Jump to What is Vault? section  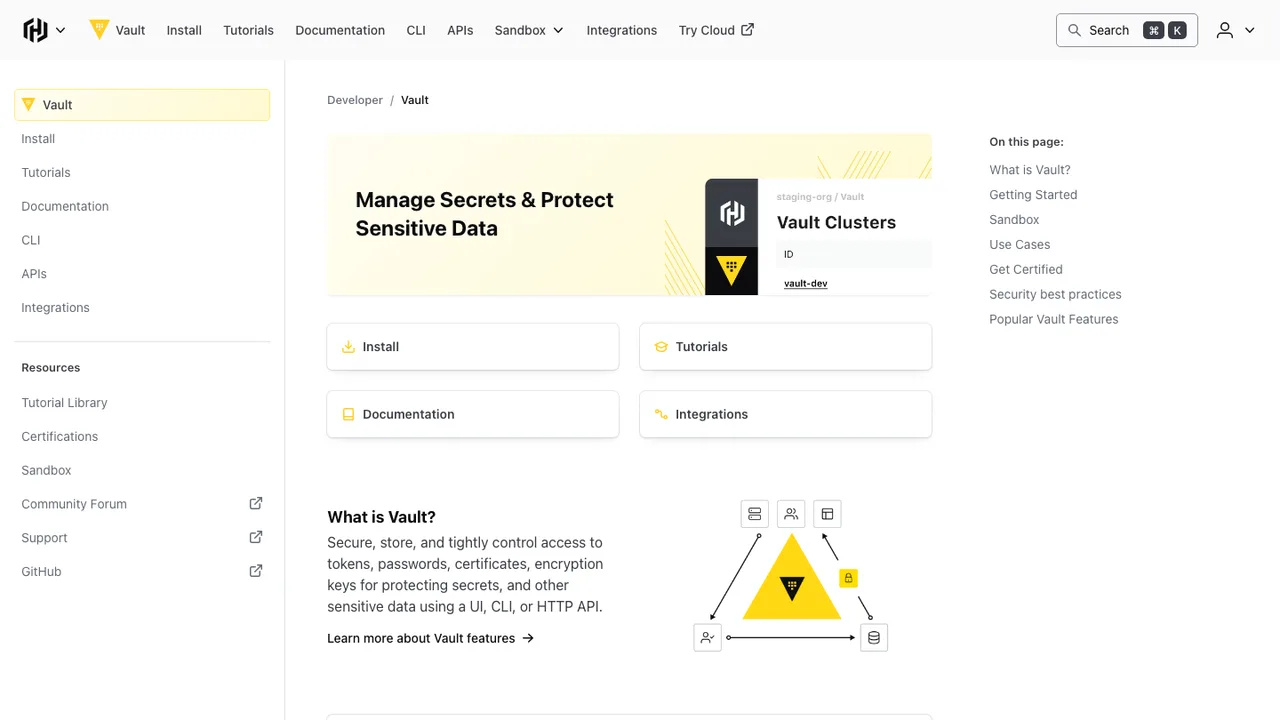(1030, 170)
